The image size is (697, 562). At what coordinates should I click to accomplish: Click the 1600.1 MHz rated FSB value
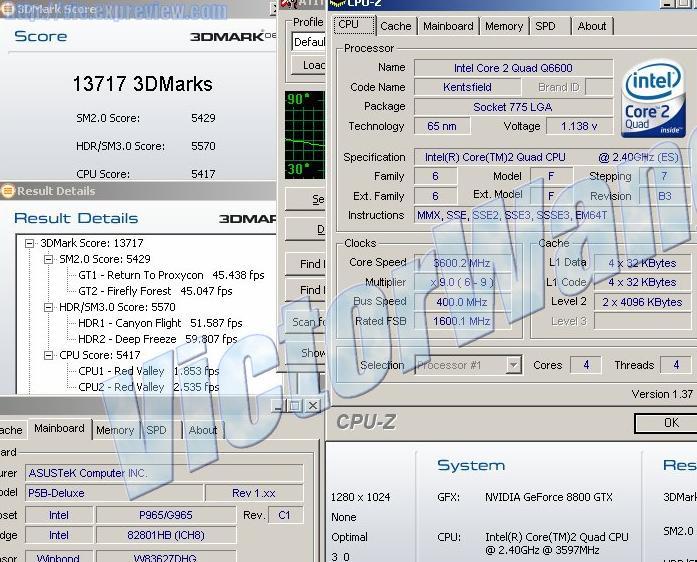(462, 321)
